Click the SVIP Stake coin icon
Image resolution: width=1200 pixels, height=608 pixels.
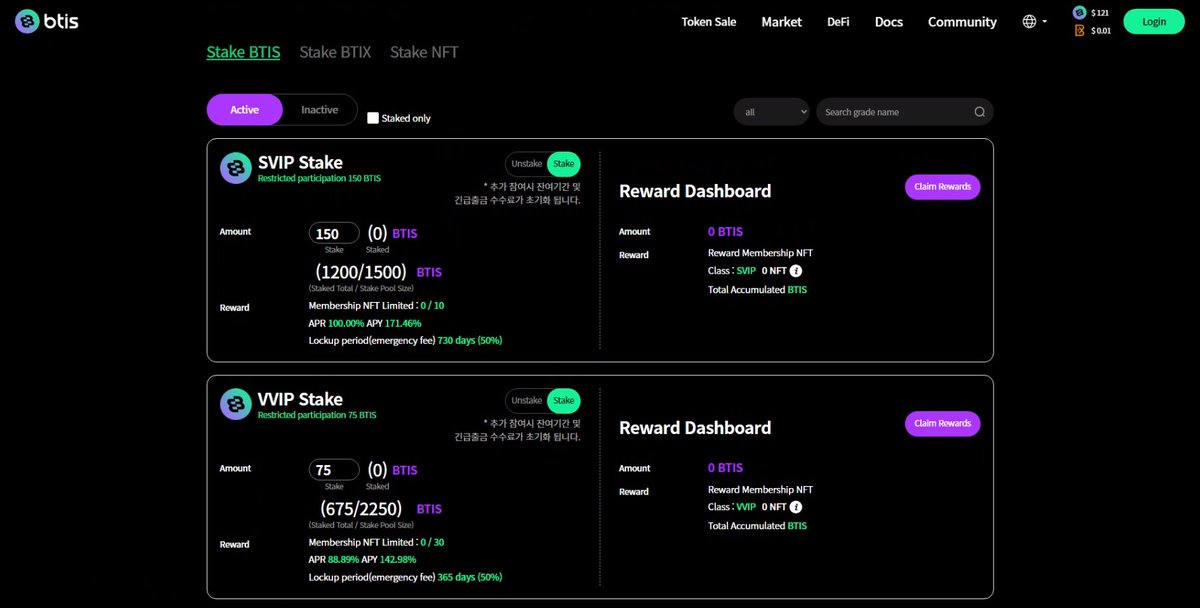[x=236, y=168]
